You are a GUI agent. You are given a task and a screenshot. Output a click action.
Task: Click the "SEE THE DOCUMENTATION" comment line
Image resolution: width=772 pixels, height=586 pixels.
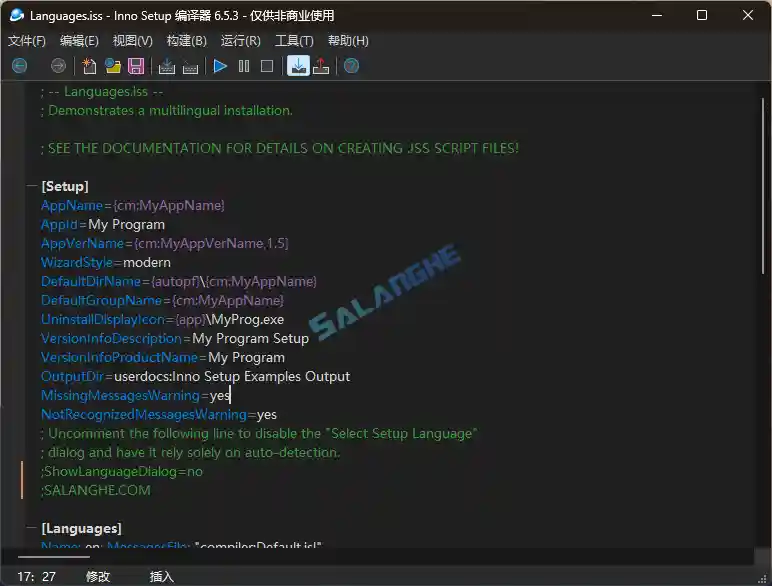(280, 148)
